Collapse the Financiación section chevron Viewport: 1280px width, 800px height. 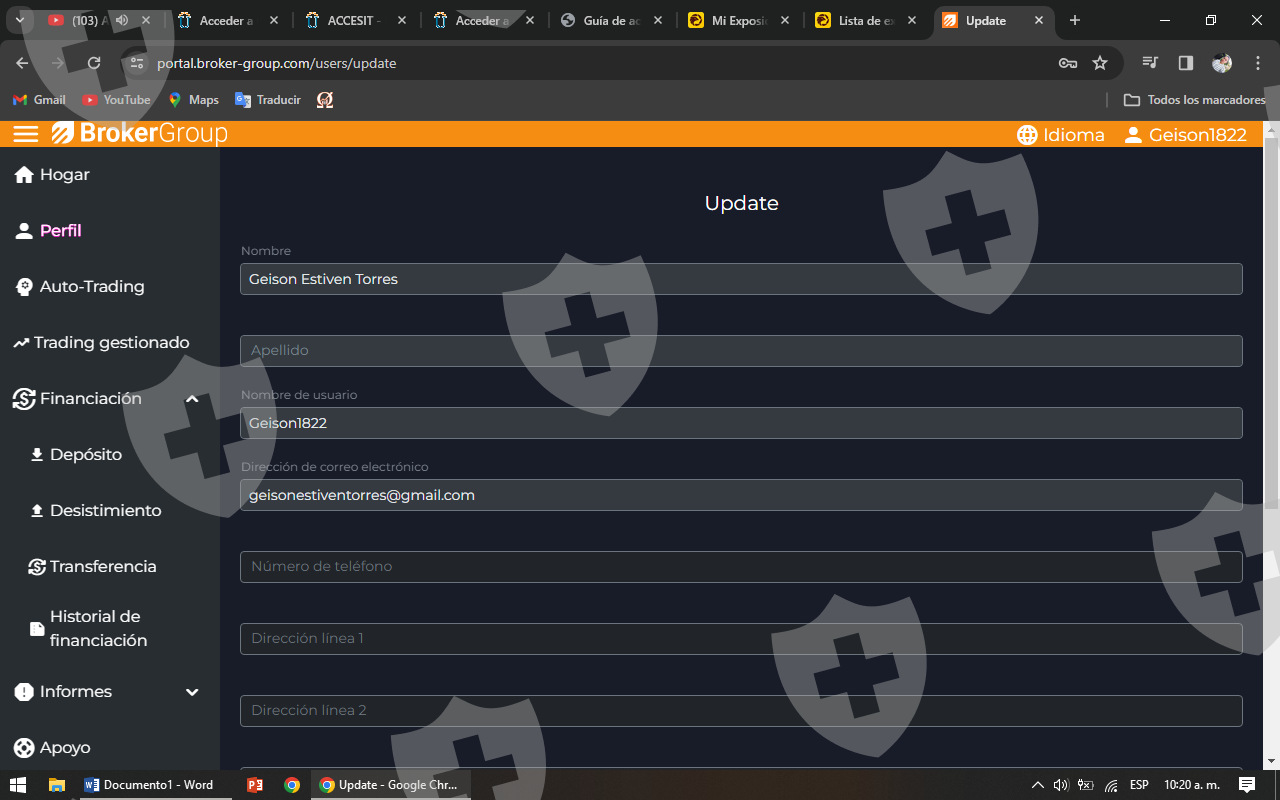pos(192,399)
